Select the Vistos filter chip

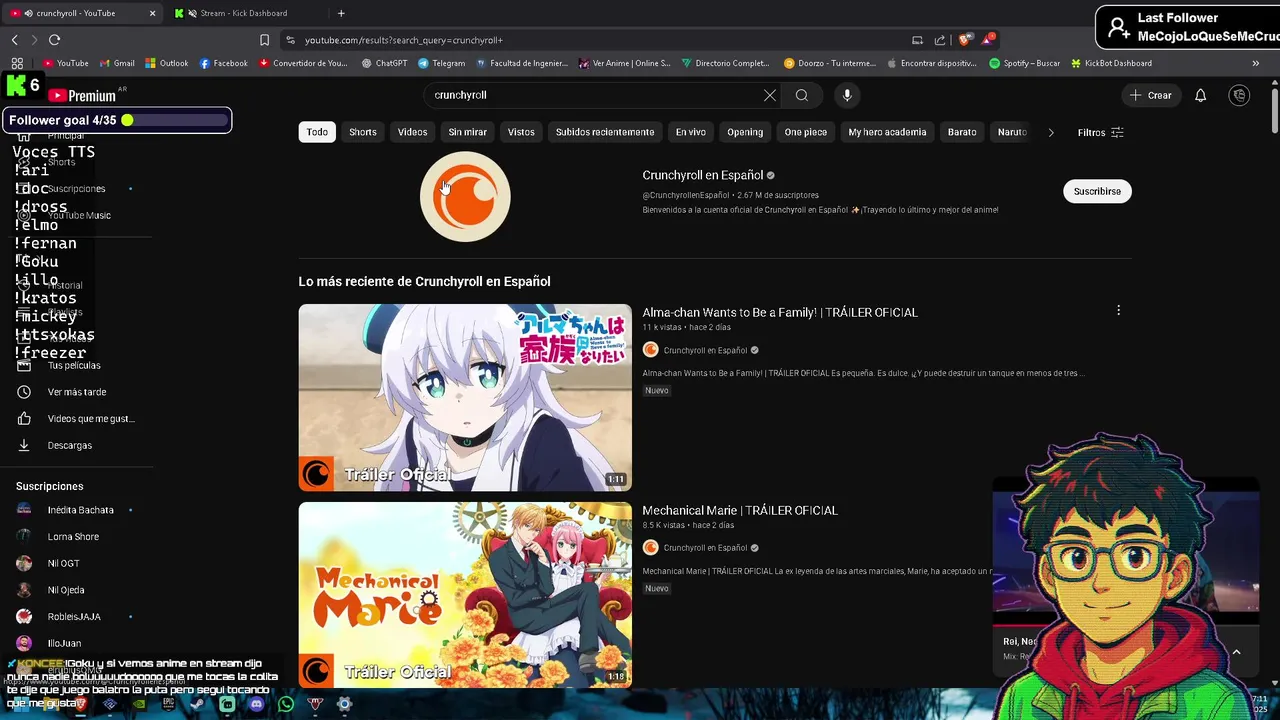click(x=521, y=132)
